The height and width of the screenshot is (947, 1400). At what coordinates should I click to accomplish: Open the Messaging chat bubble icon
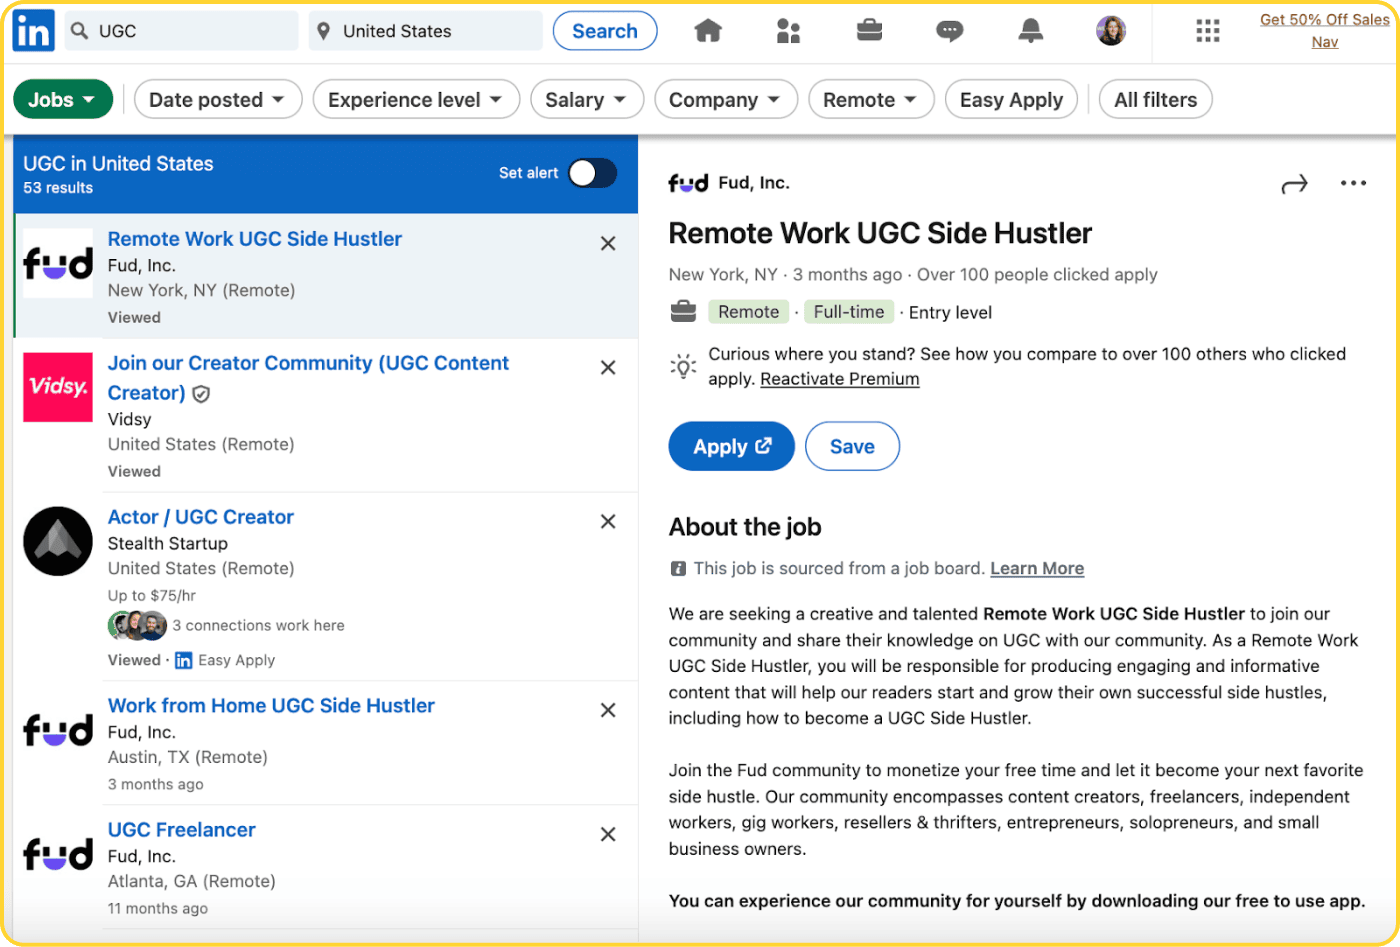tap(949, 31)
